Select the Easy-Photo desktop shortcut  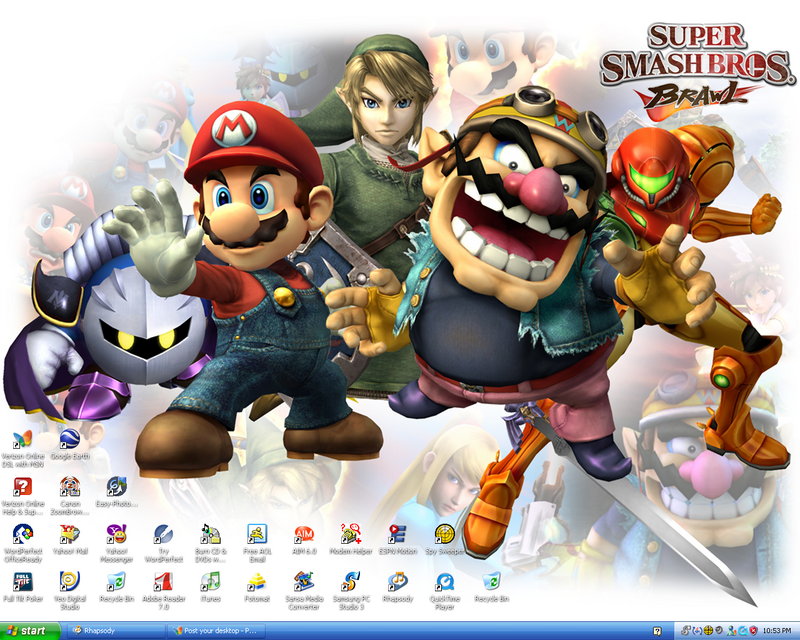tap(117, 492)
